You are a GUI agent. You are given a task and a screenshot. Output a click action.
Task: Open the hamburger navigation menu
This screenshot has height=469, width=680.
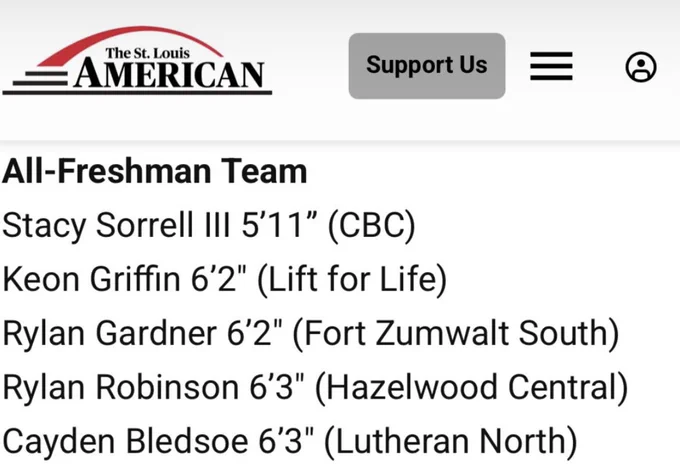click(551, 66)
